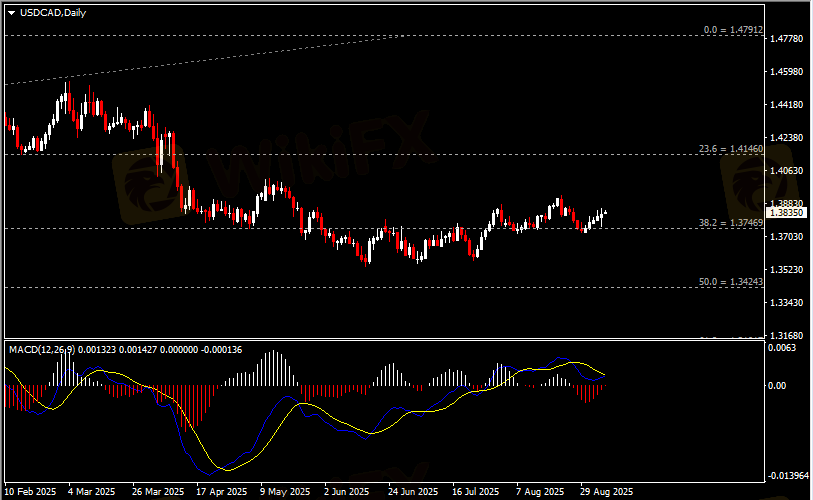Click the 7 Aug 2025 date label
The height and width of the screenshot is (500, 813).
point(540,491)
